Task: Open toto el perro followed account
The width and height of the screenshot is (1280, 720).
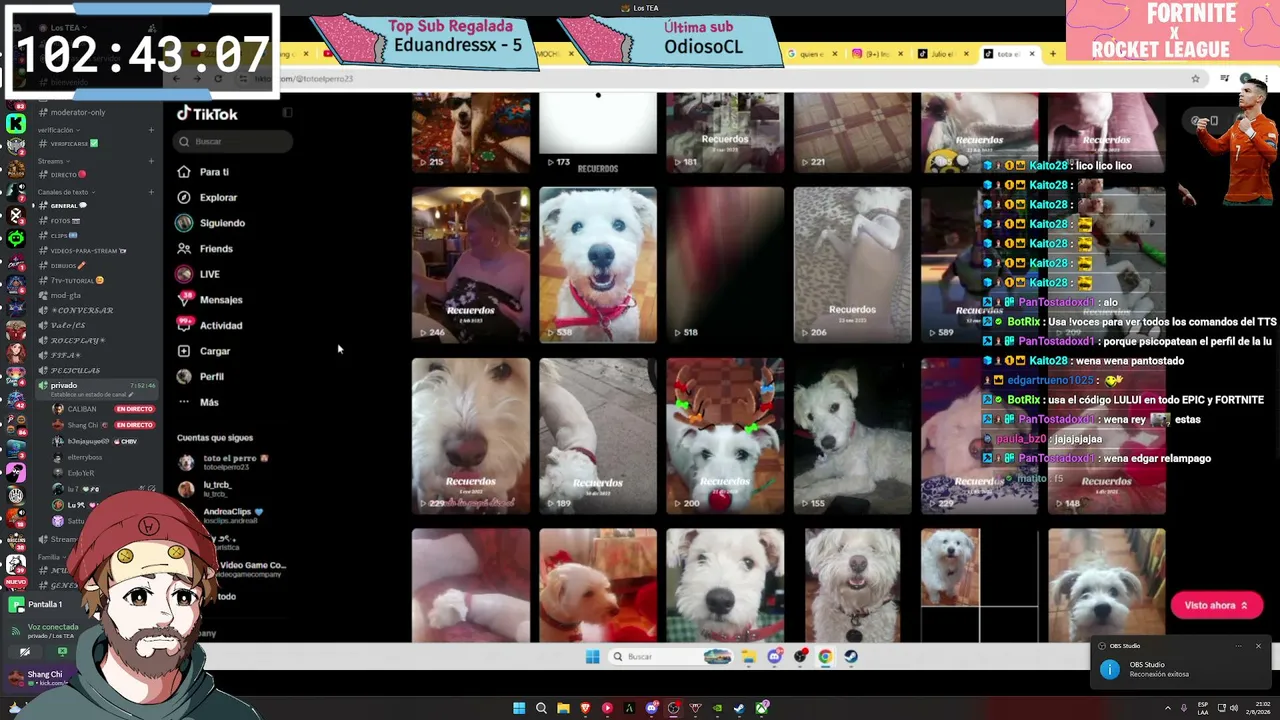Action: tap(224, 462)
